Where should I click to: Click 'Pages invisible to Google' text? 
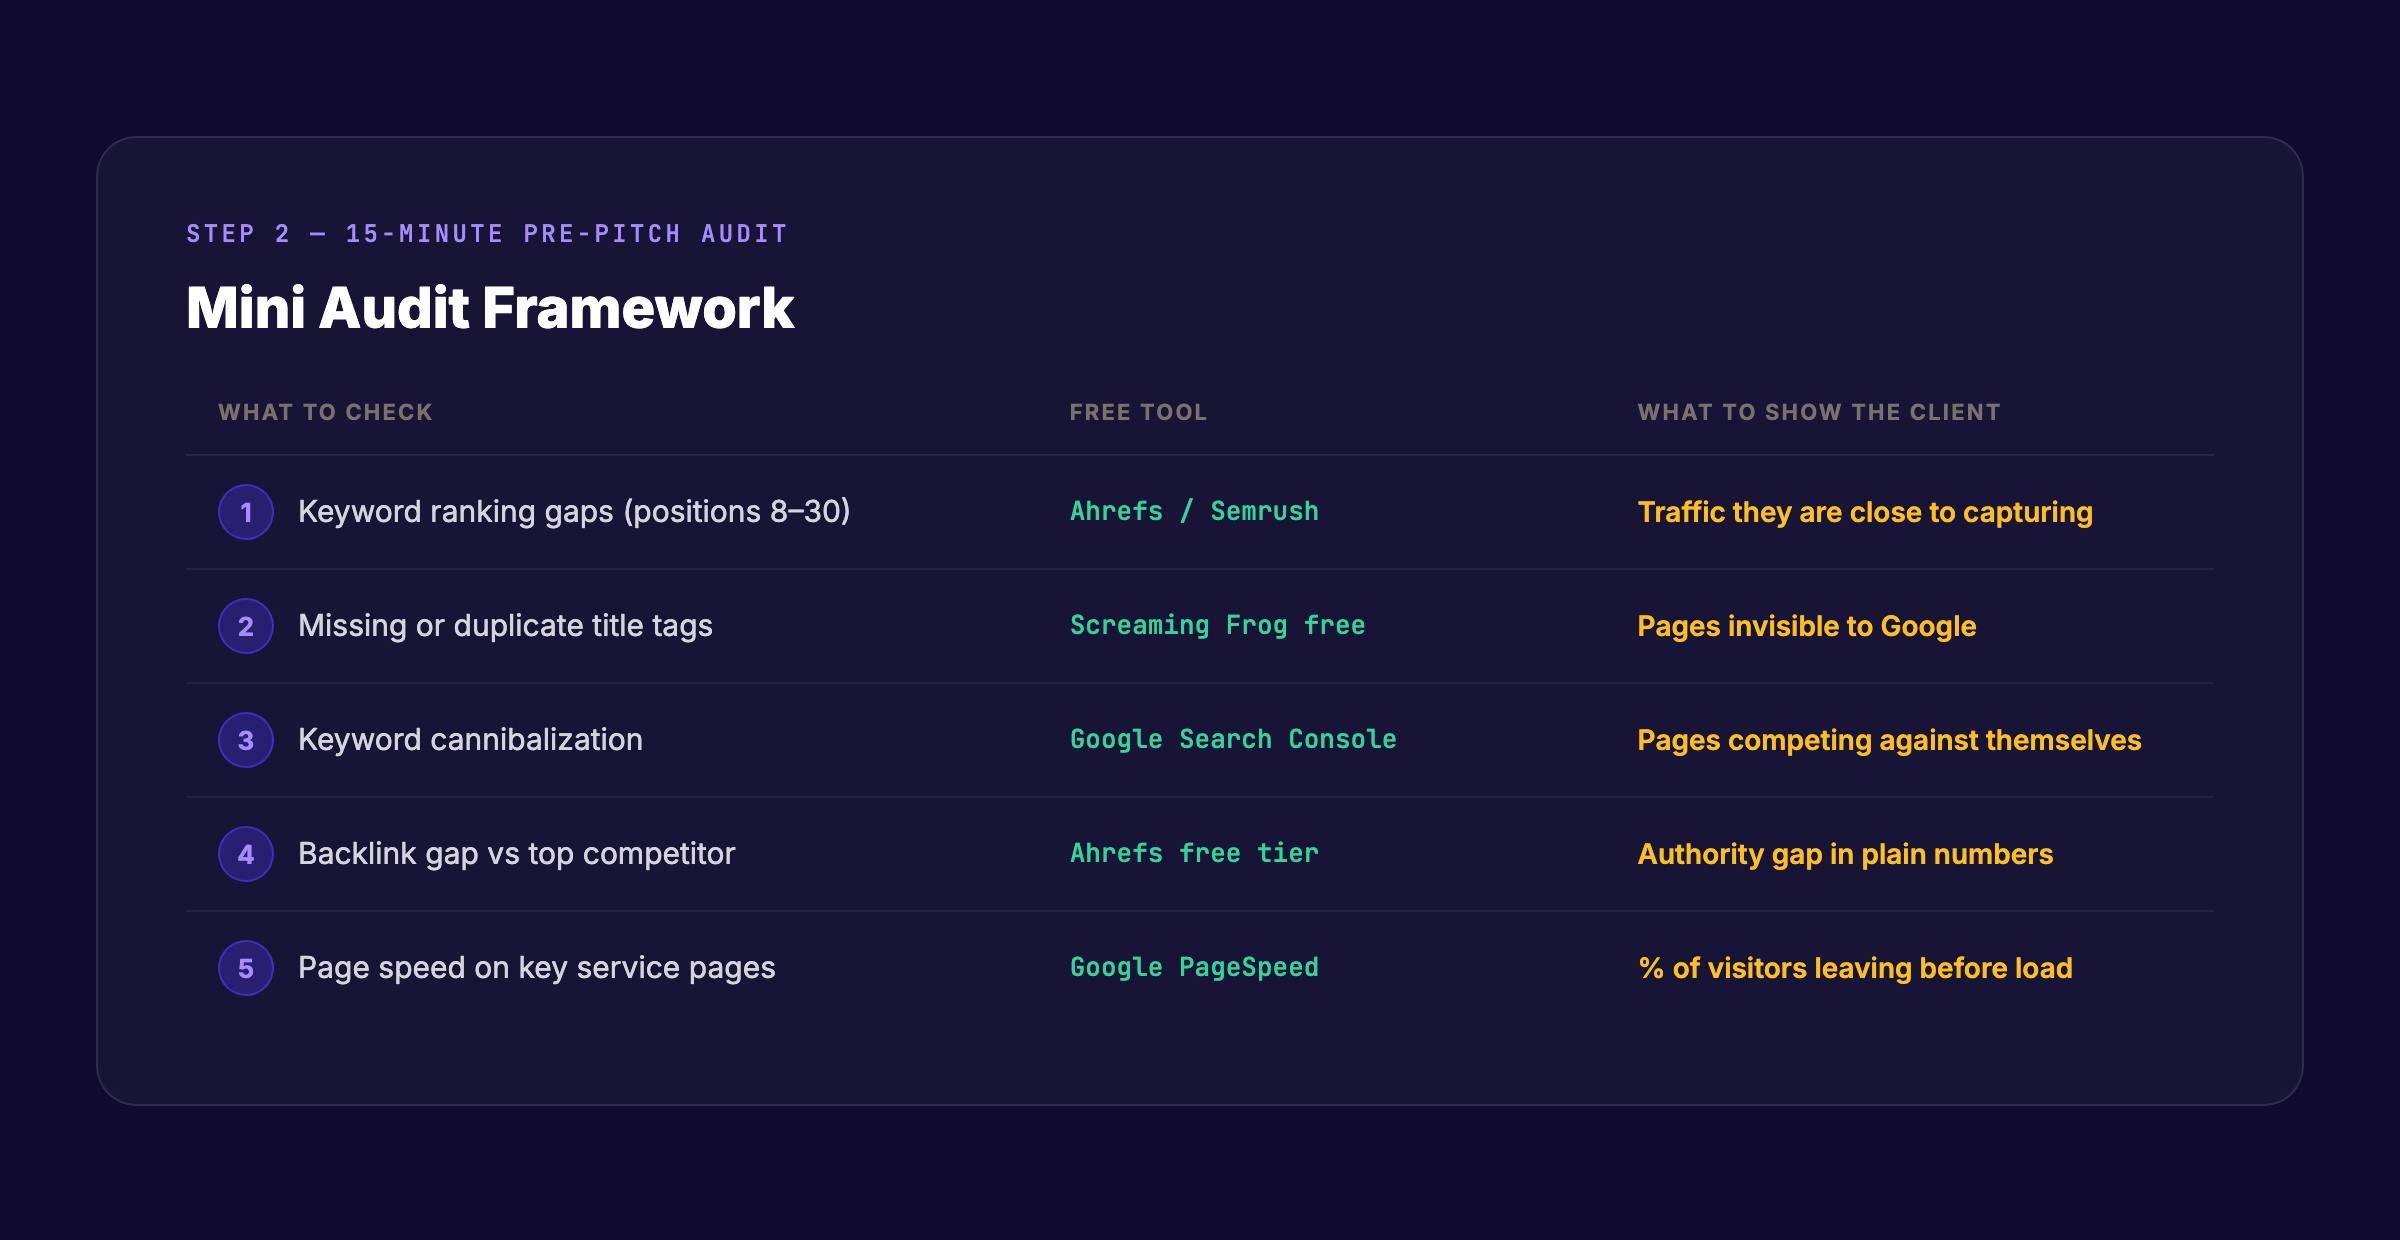[x=1806, y=625]
